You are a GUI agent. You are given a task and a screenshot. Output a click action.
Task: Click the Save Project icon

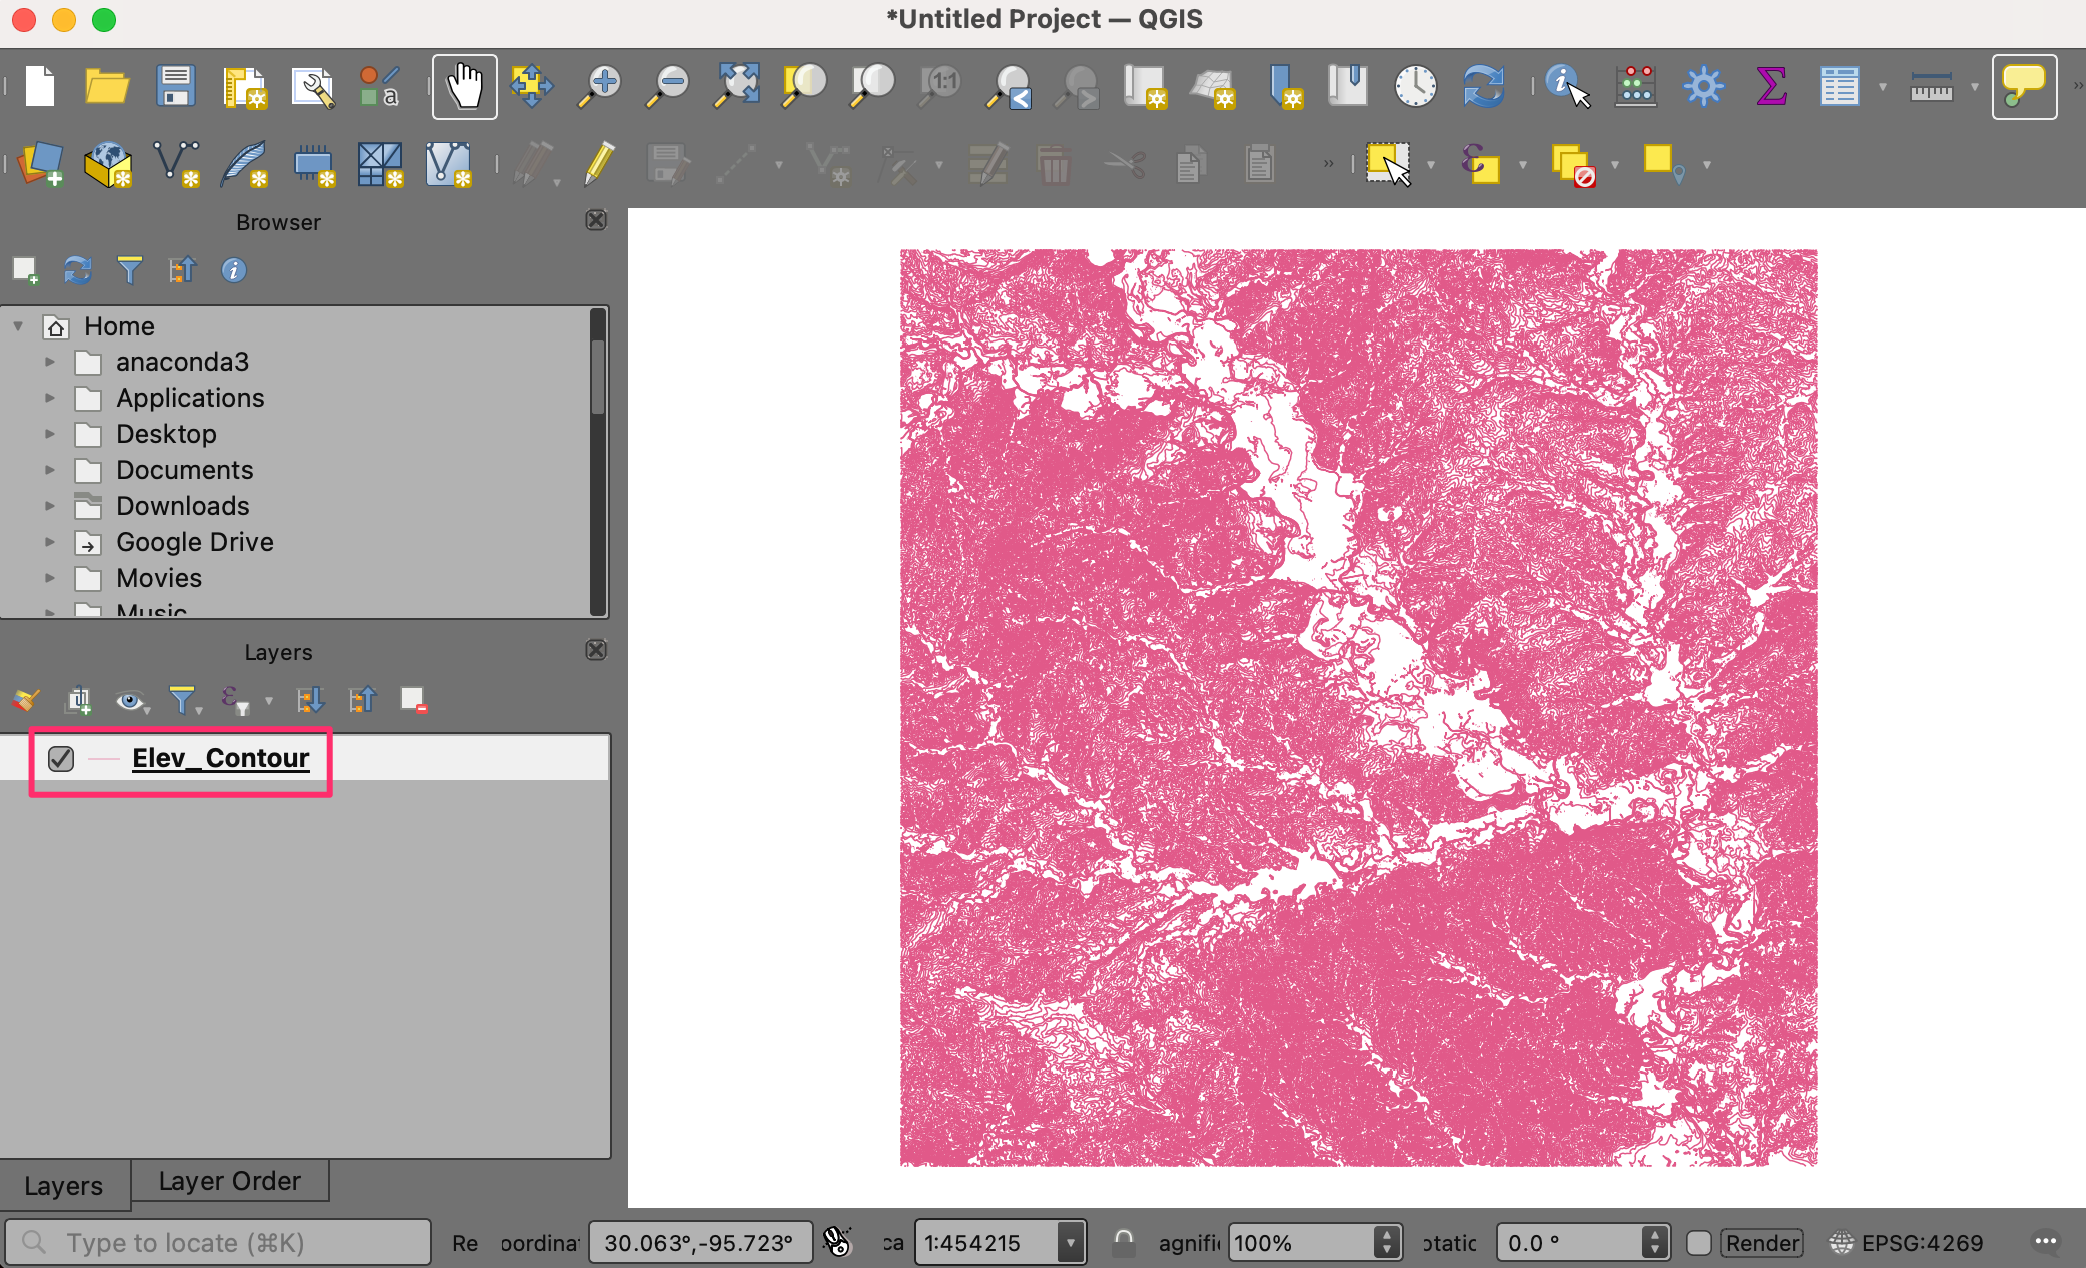click(176, 86)
